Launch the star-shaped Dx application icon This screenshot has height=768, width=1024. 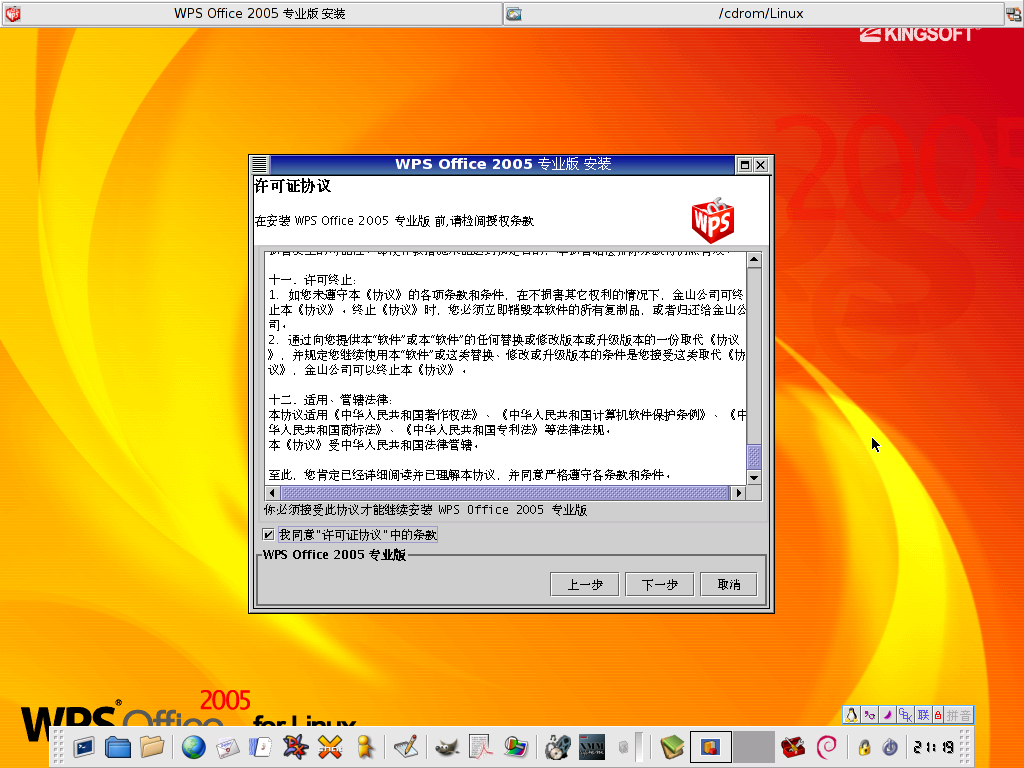pos(295,746)
